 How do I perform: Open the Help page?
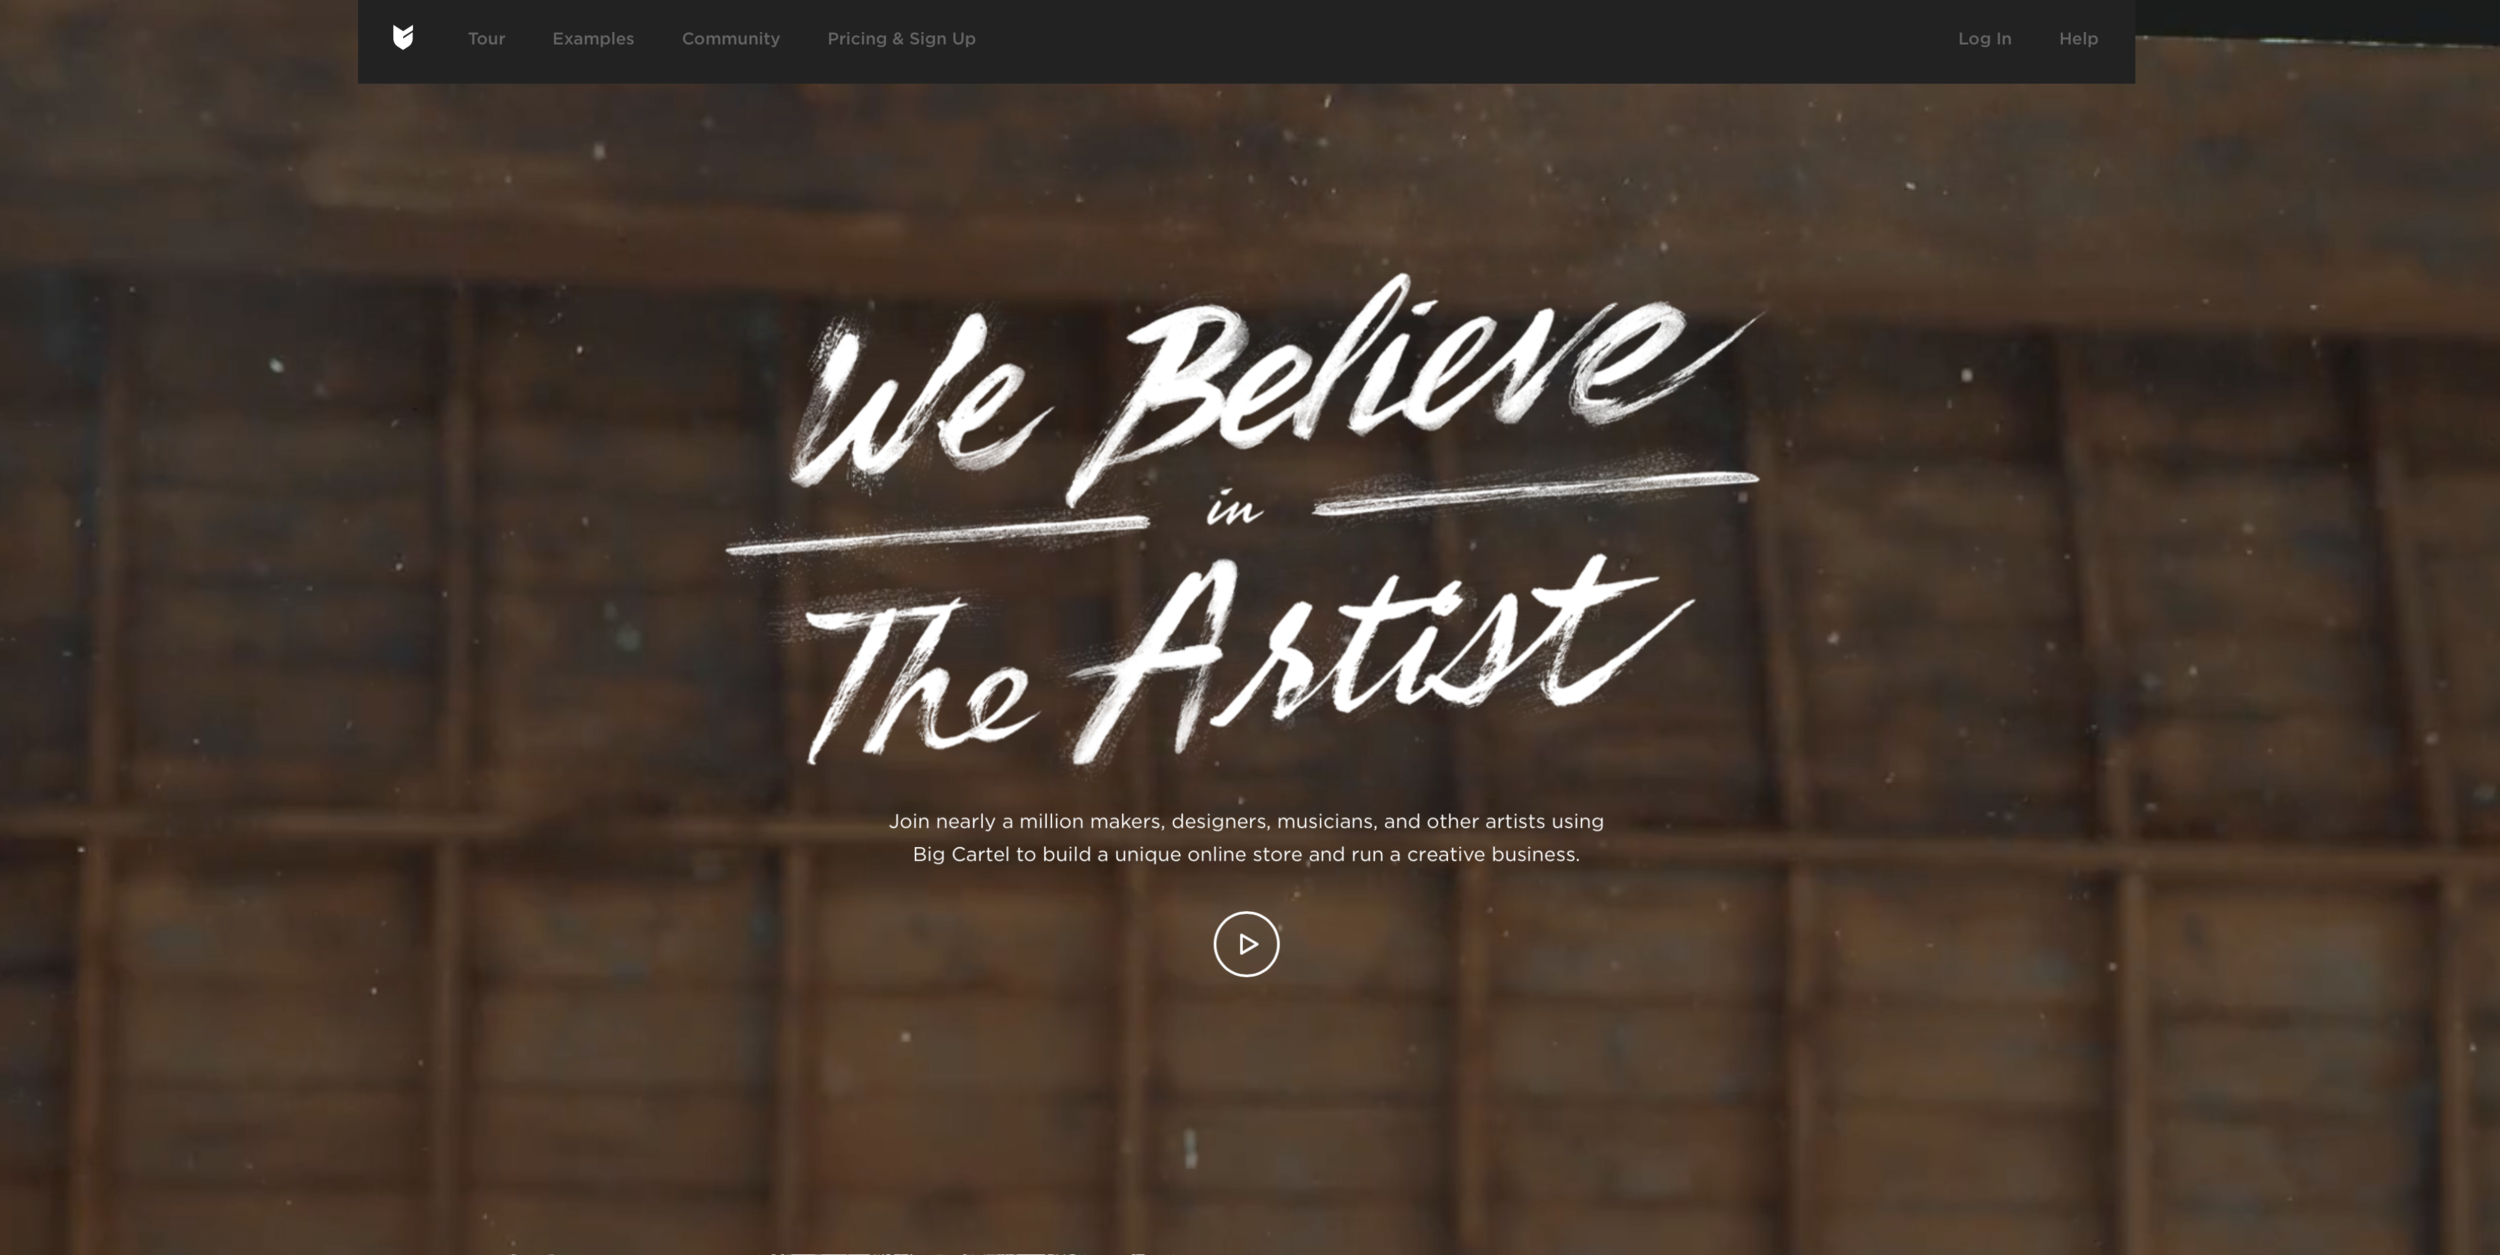tap(2078, 39)
